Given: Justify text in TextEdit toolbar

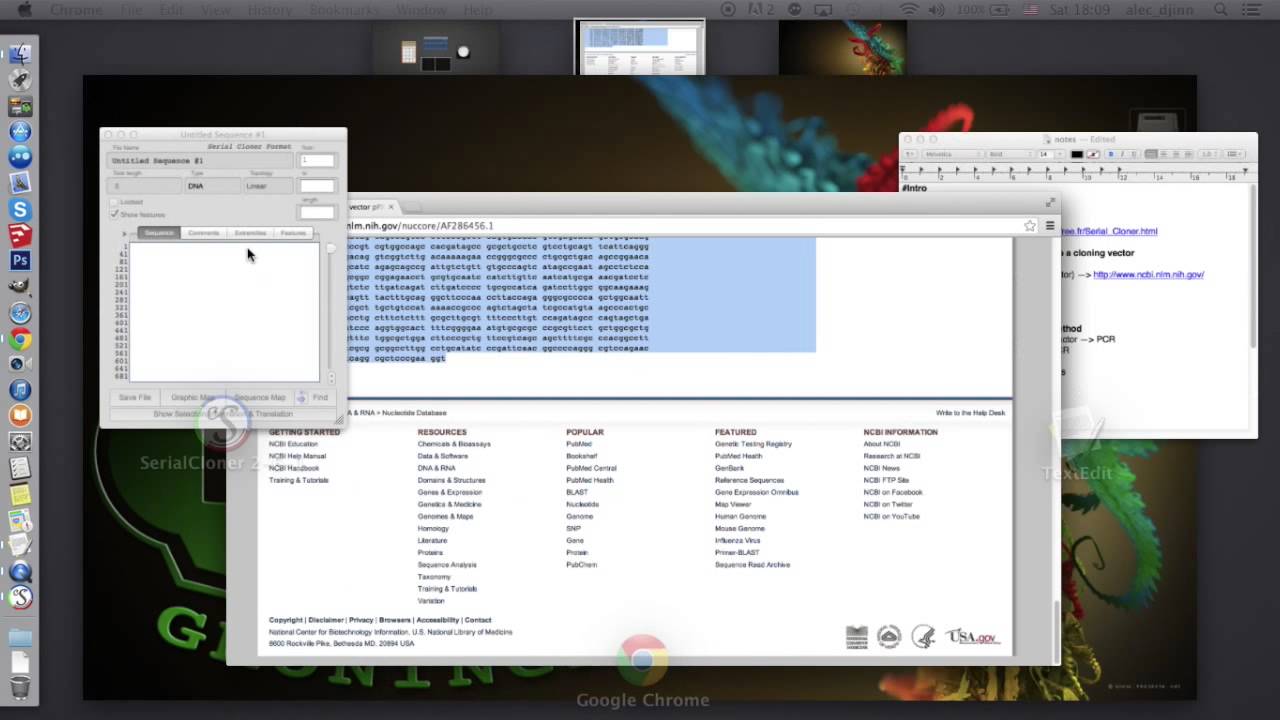Looking at the screenshot, I should point(1188,154).
